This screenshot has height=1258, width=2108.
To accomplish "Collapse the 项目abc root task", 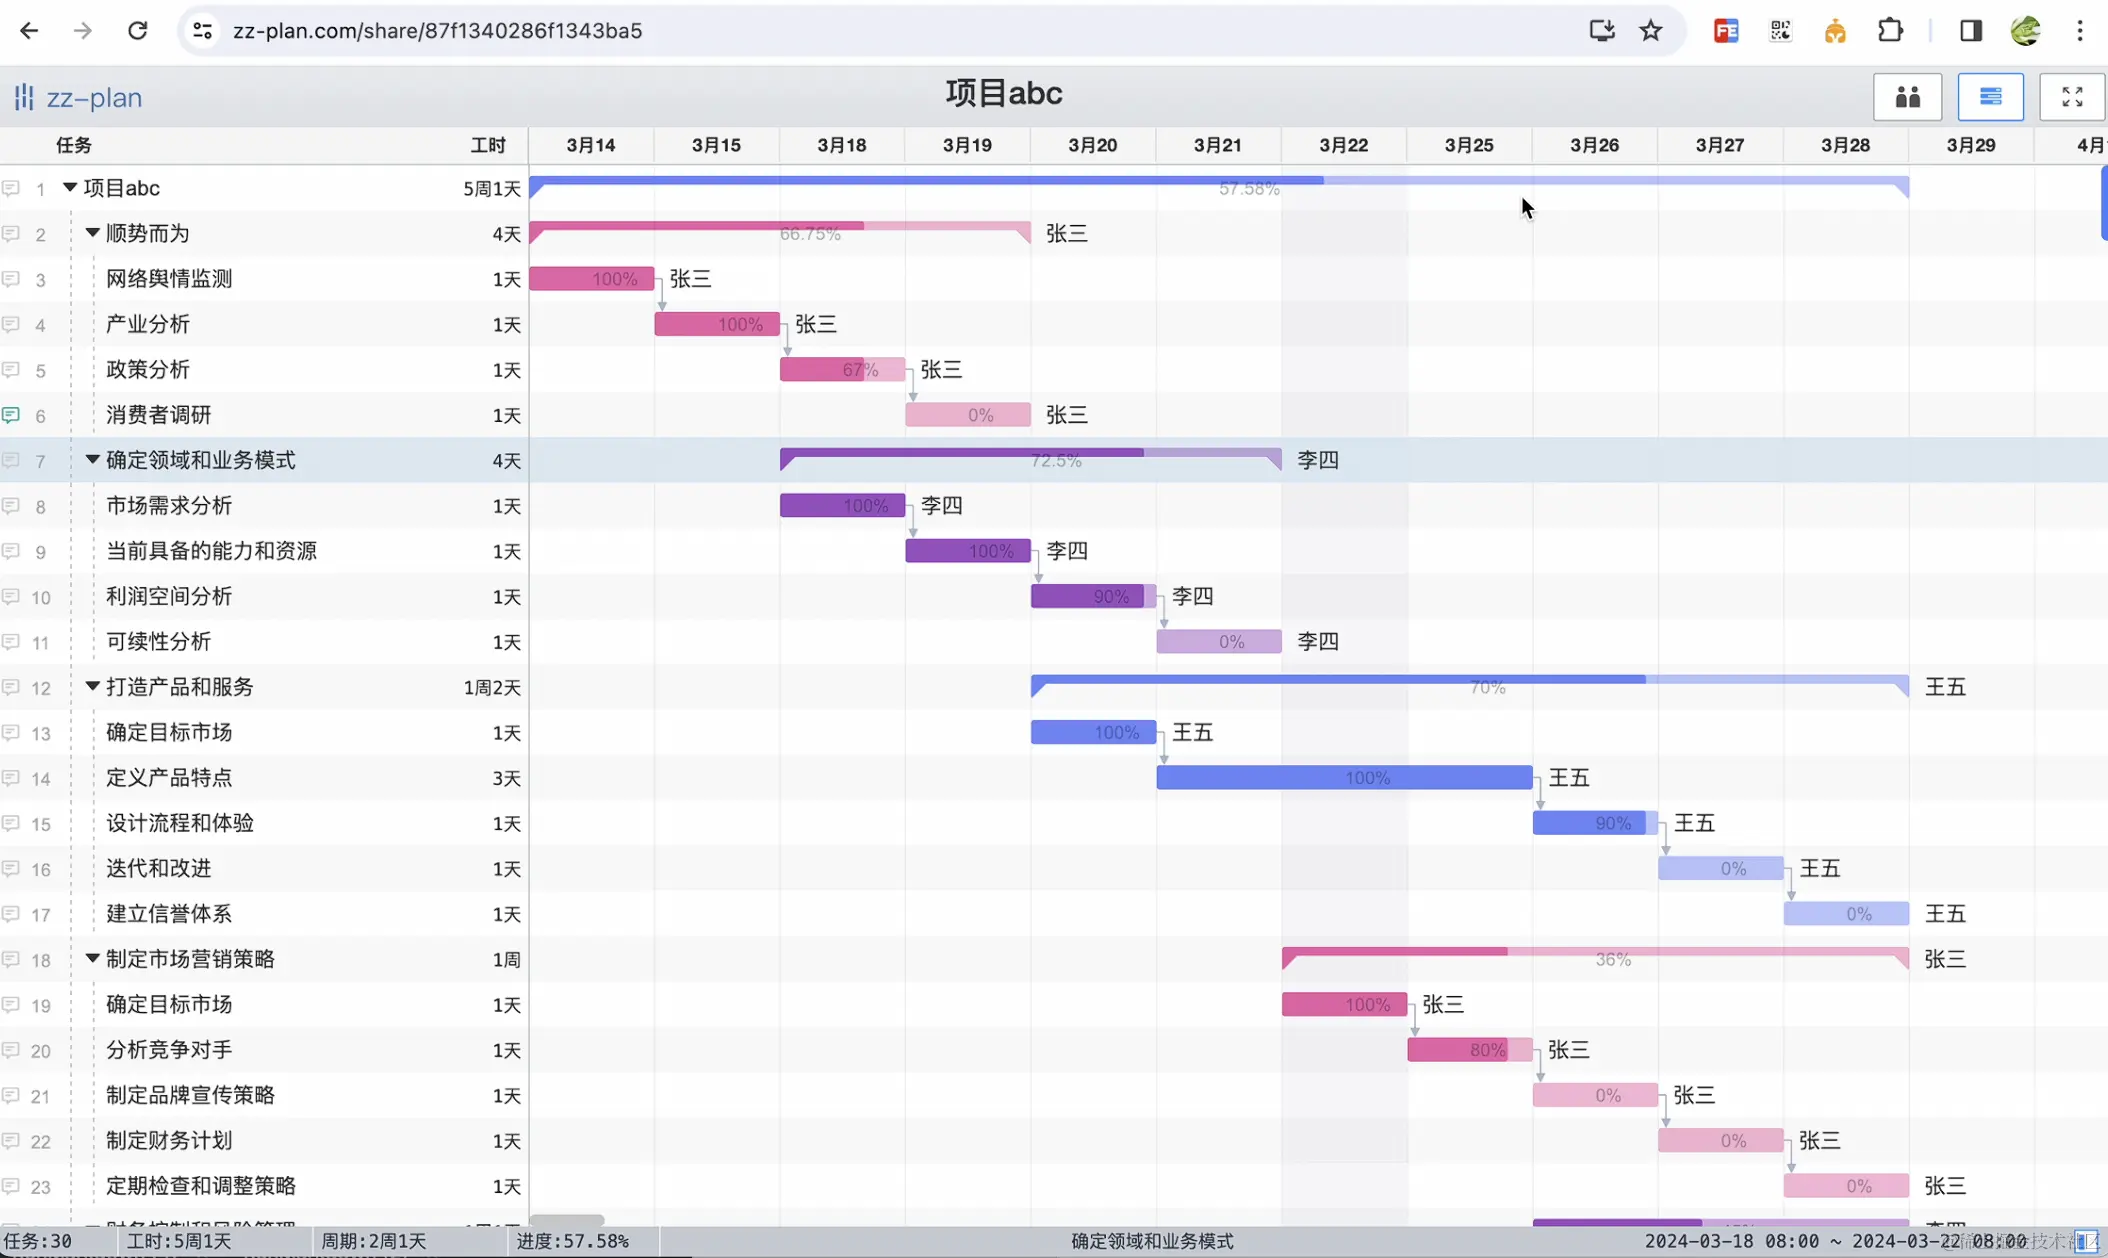I will pos(70,187).
